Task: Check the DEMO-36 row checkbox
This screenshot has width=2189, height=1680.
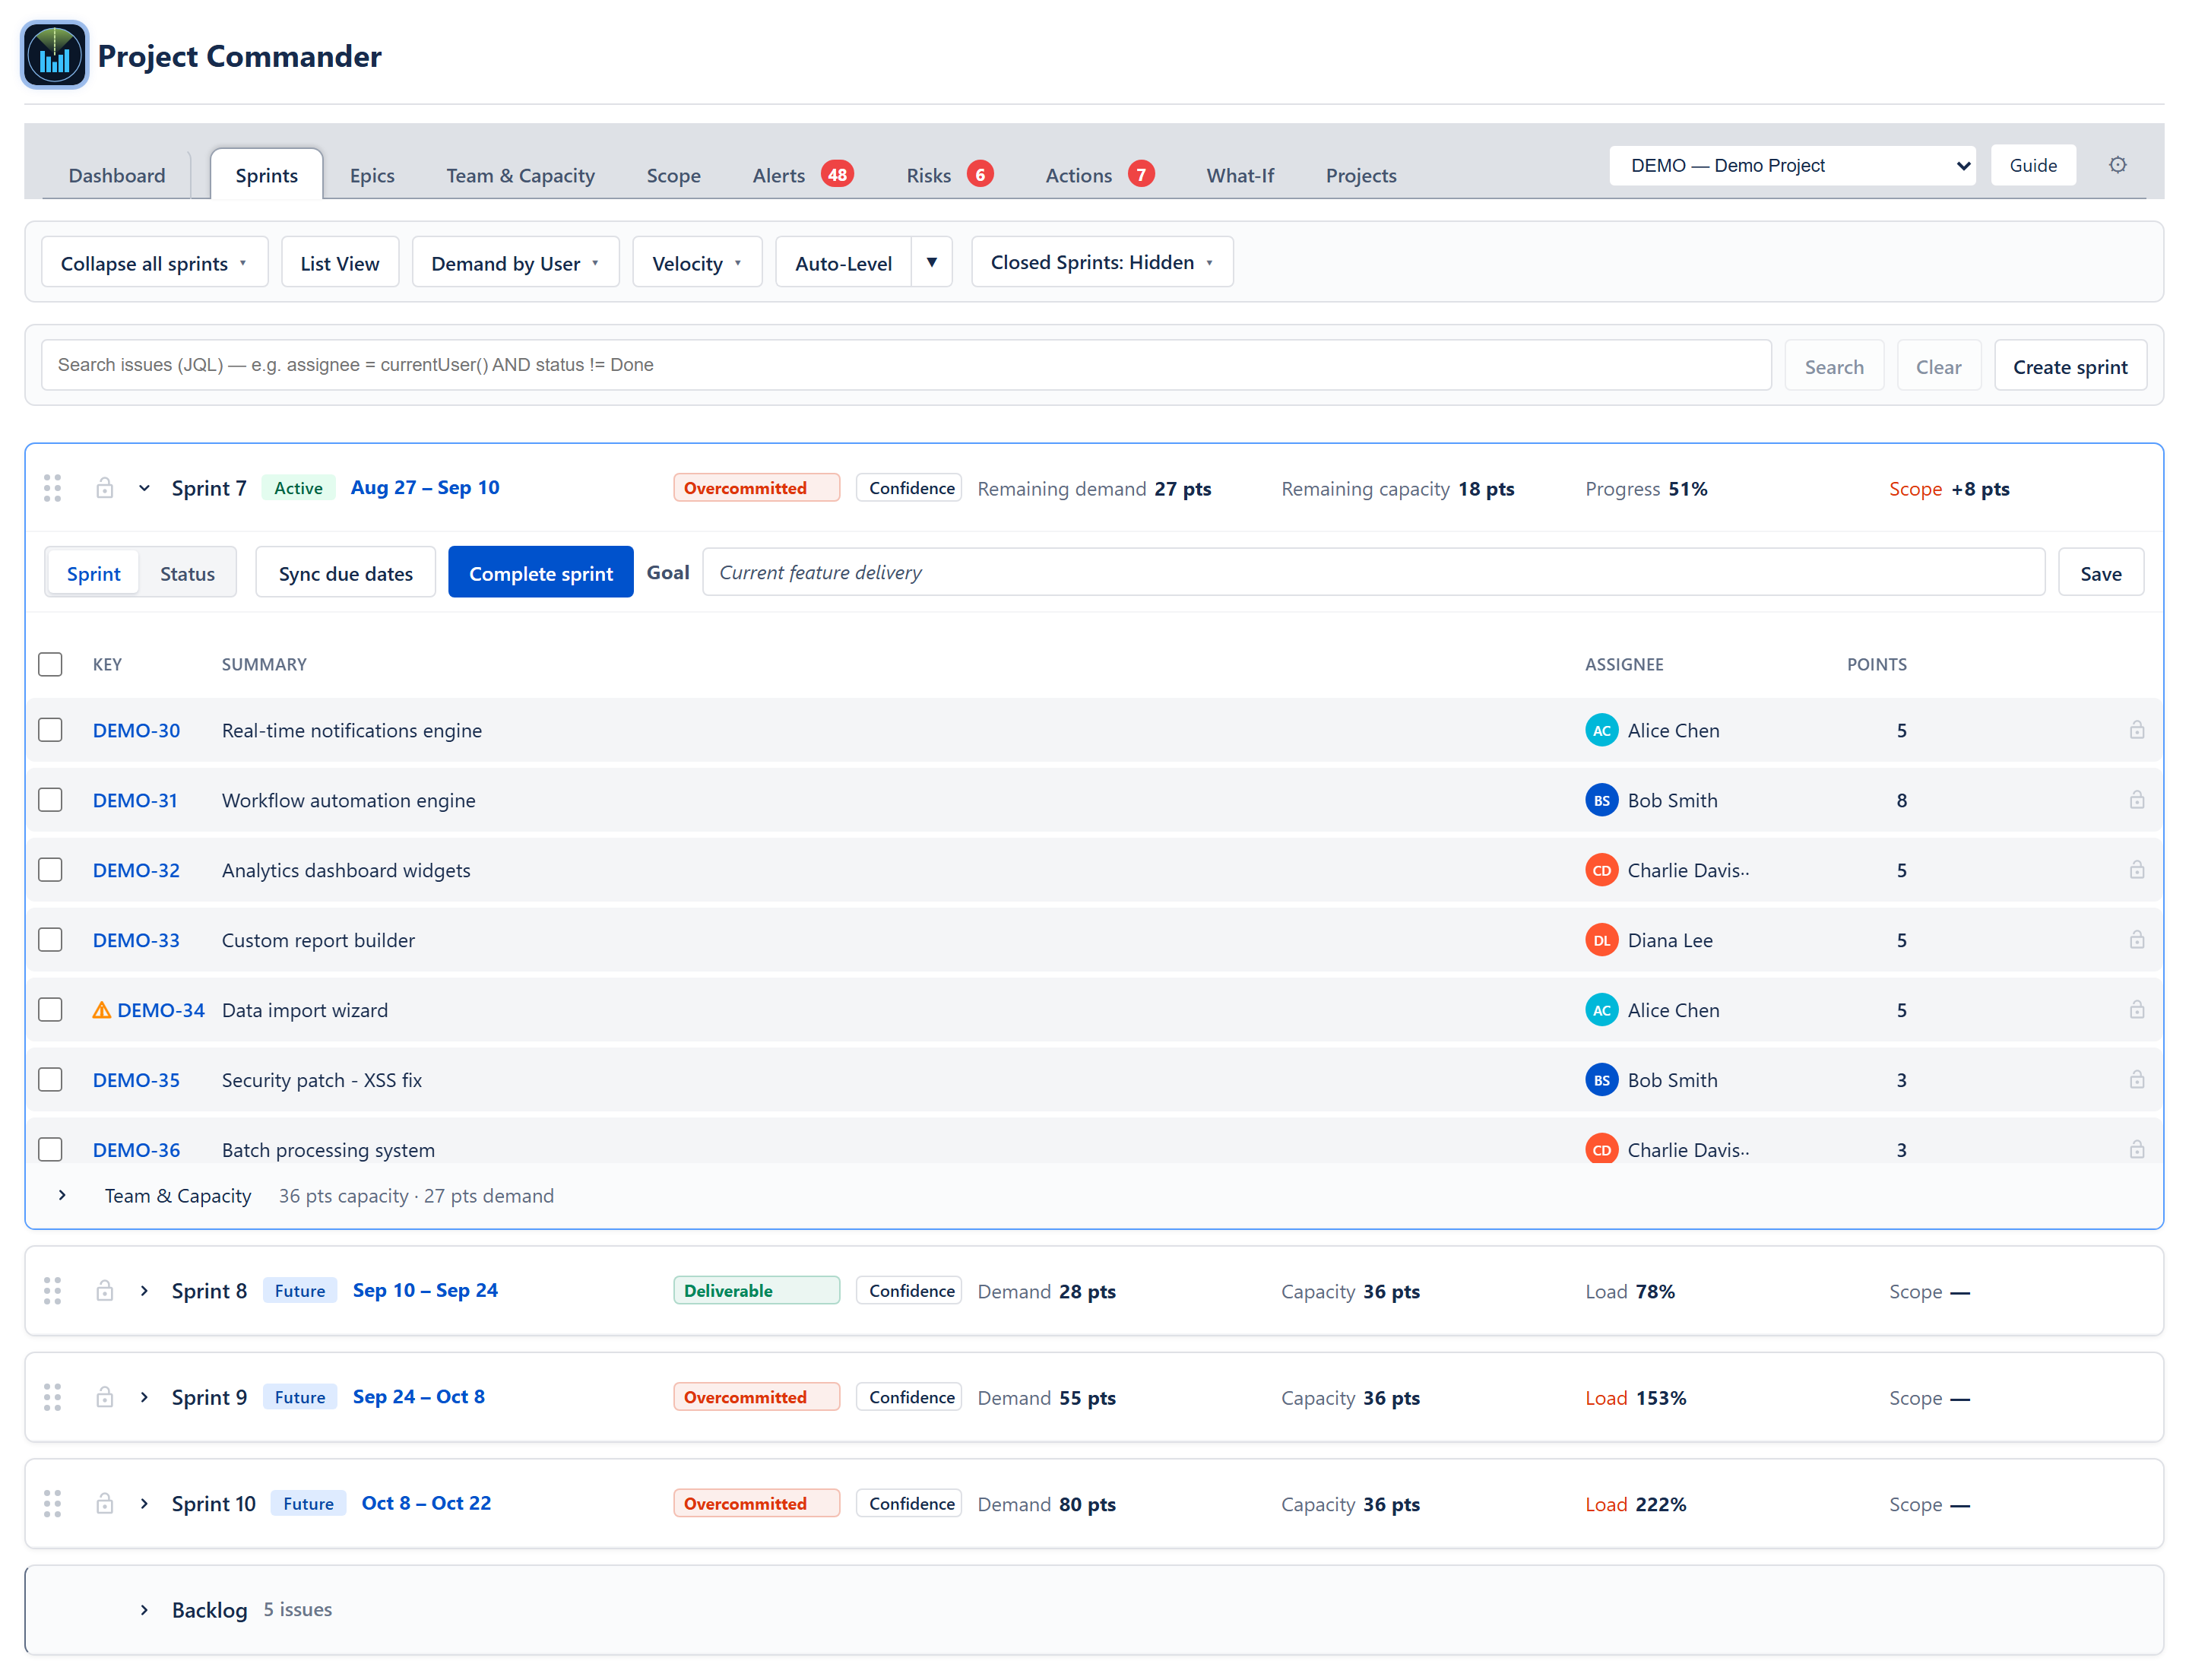Action: click(x=50, y=1150)
